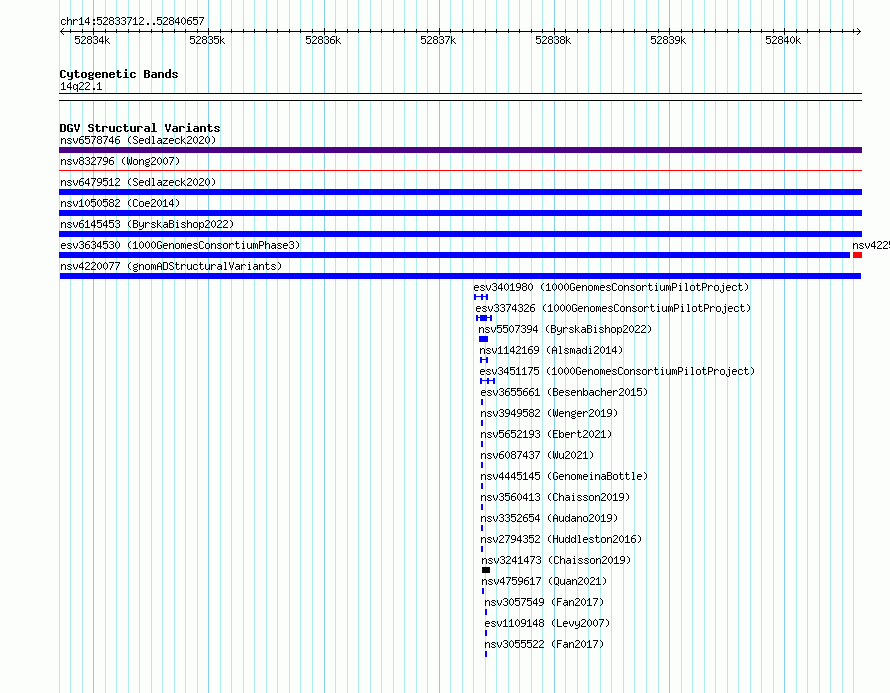Open nsv6479512 (Sedlazeck2020) variant label
Screen dimensions: 890x693
click(x=138, y=182)
